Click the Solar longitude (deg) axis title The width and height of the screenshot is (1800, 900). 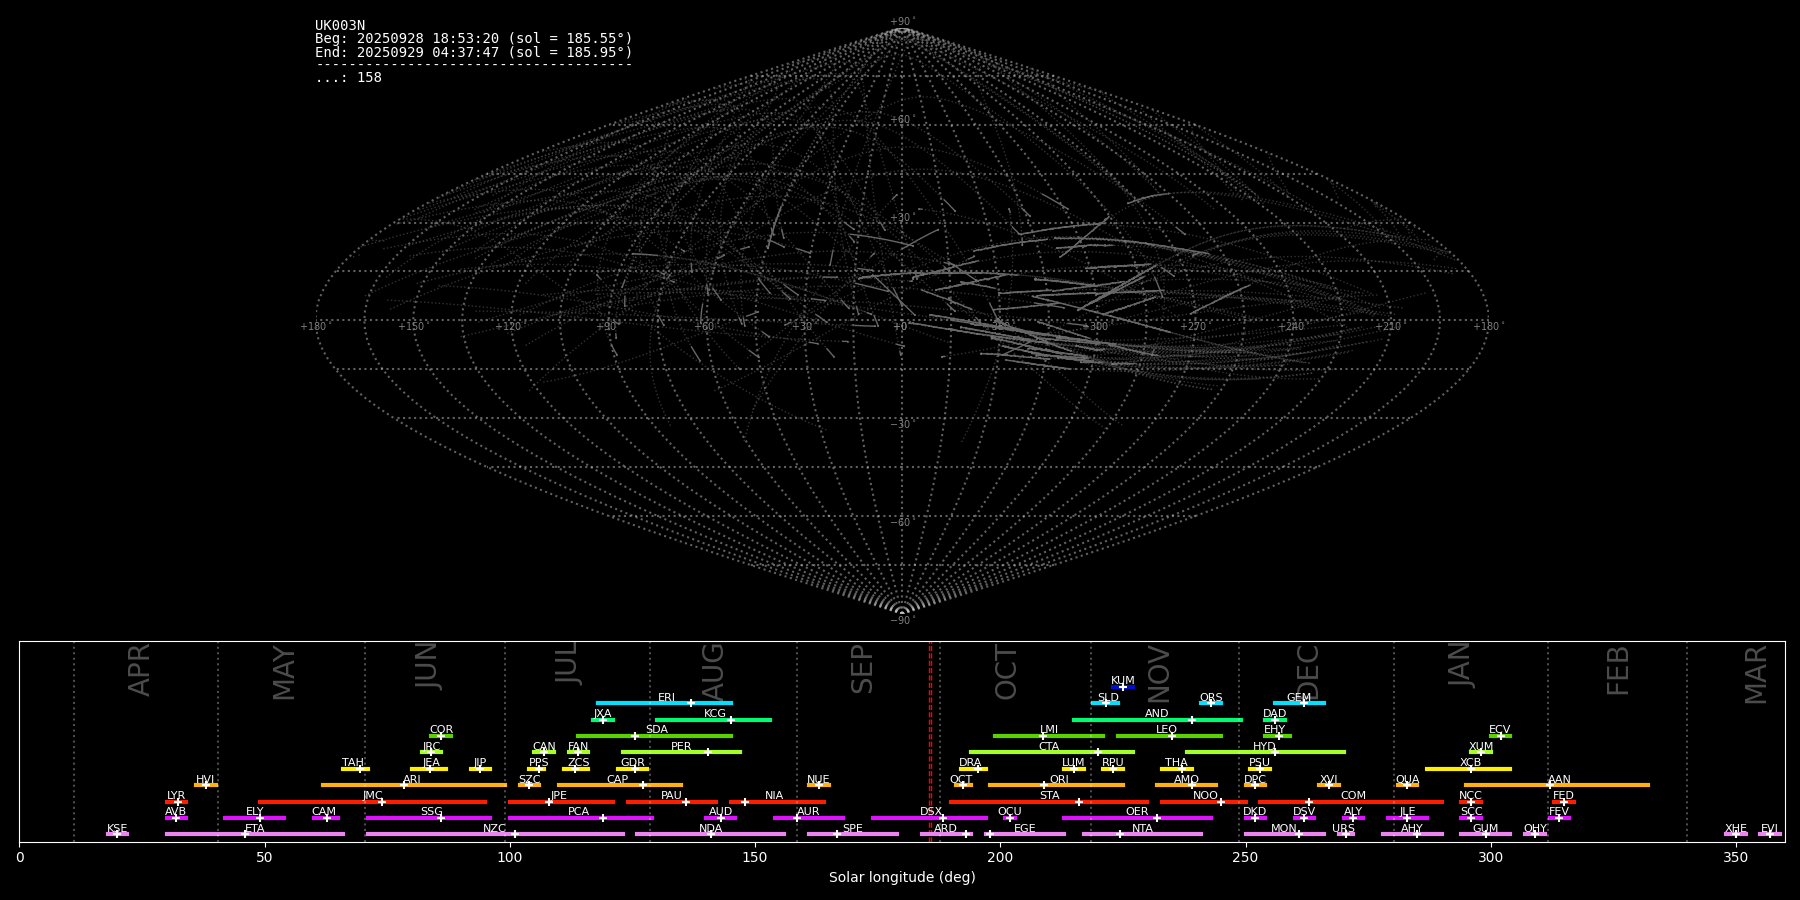pyautogui.click(x=902, y=877)
